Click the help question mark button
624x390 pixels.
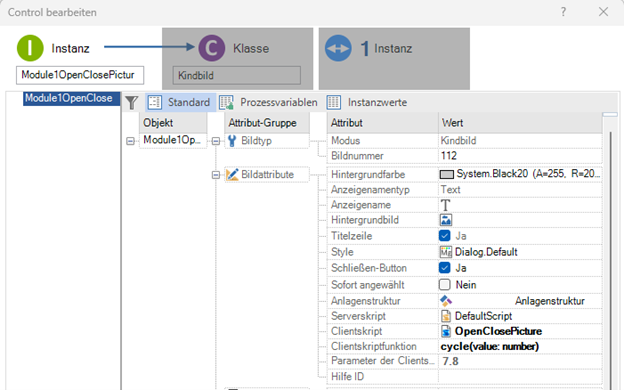(x=563, y=12)
